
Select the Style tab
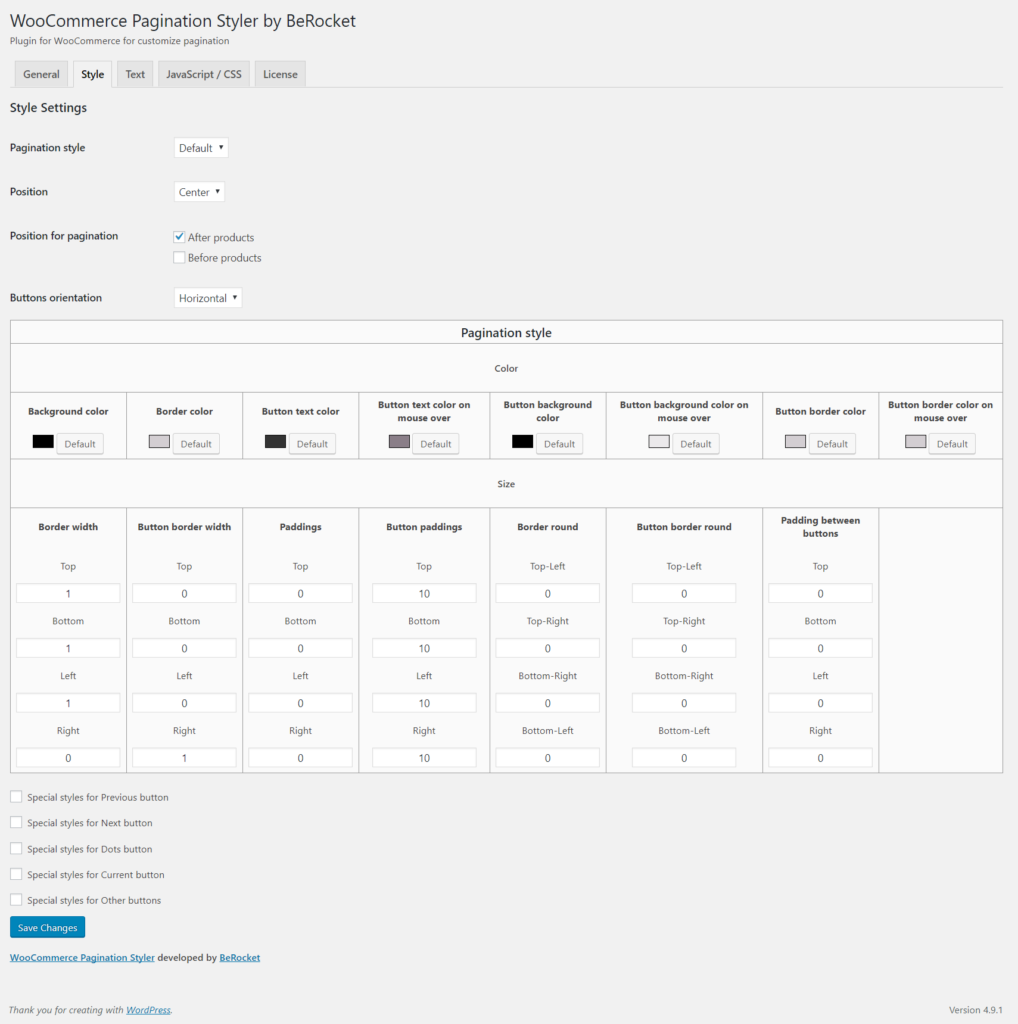pos(92,74)
